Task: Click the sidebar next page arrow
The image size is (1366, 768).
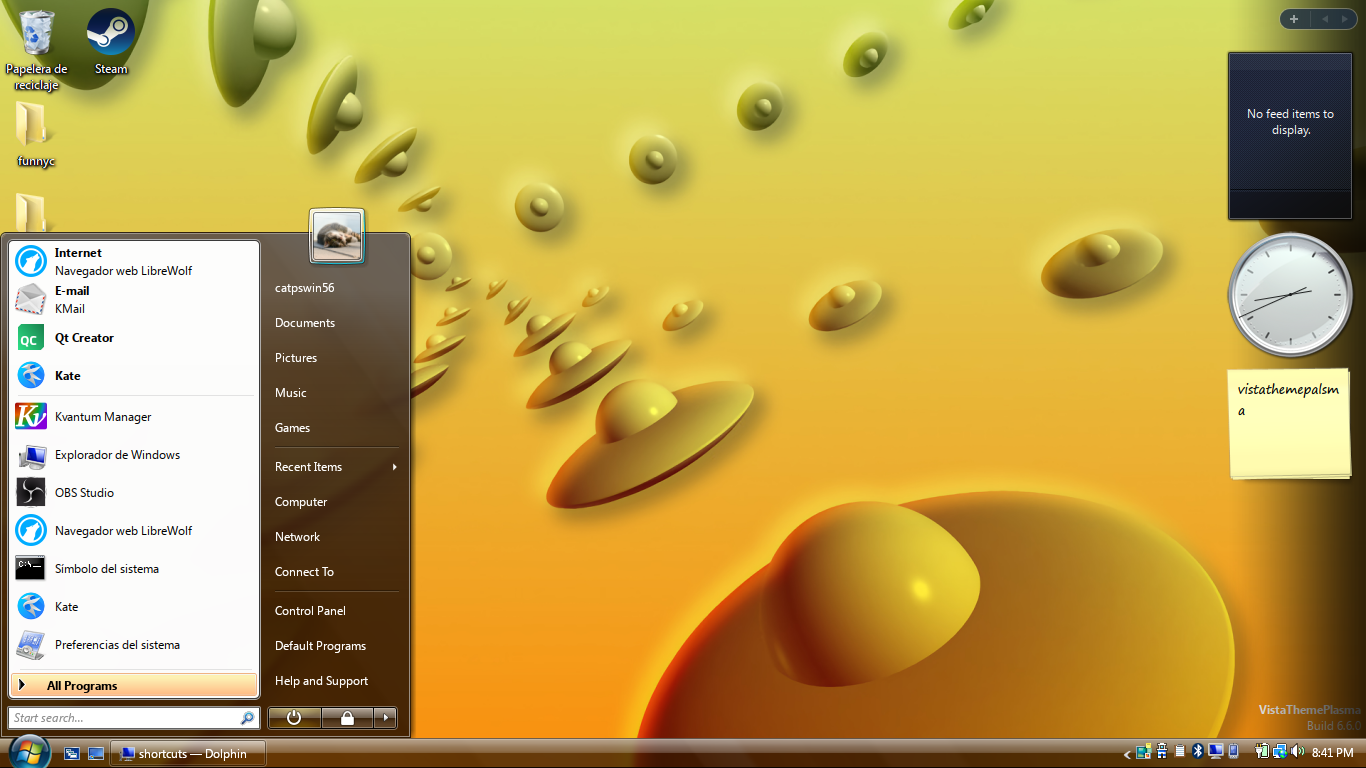Action: (1346, 19)
